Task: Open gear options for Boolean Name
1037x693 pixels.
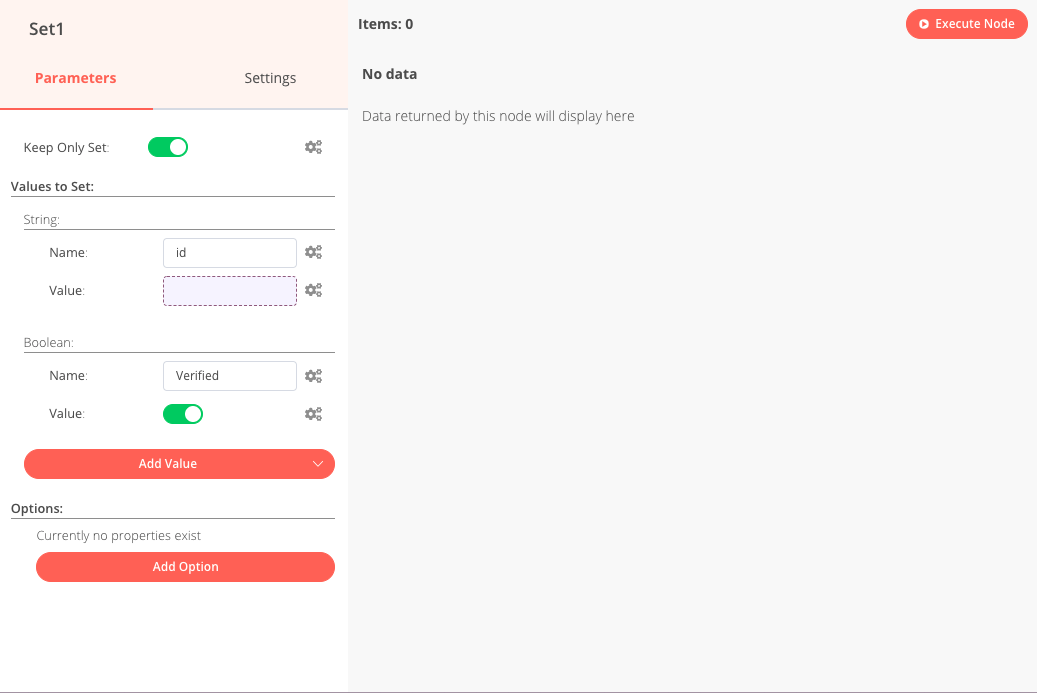Action: pos(313,376)
